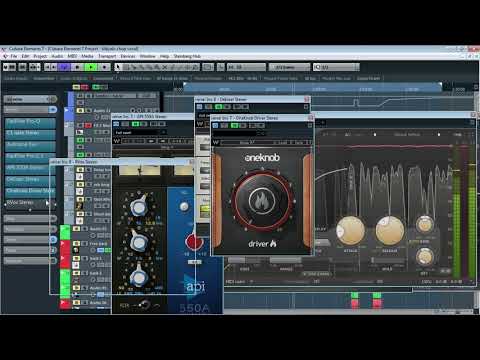Open the Full reset preset dropdown in API 550A
Screen dimensions: 480x360
[x=139, y=133]
